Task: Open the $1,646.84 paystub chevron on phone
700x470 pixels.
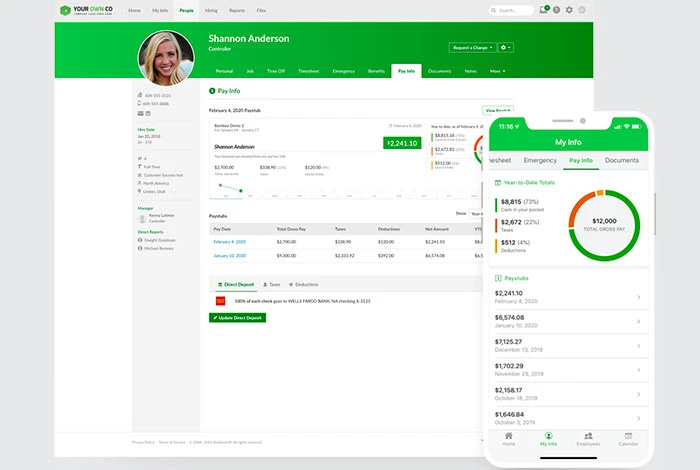Action: [639, 418]
